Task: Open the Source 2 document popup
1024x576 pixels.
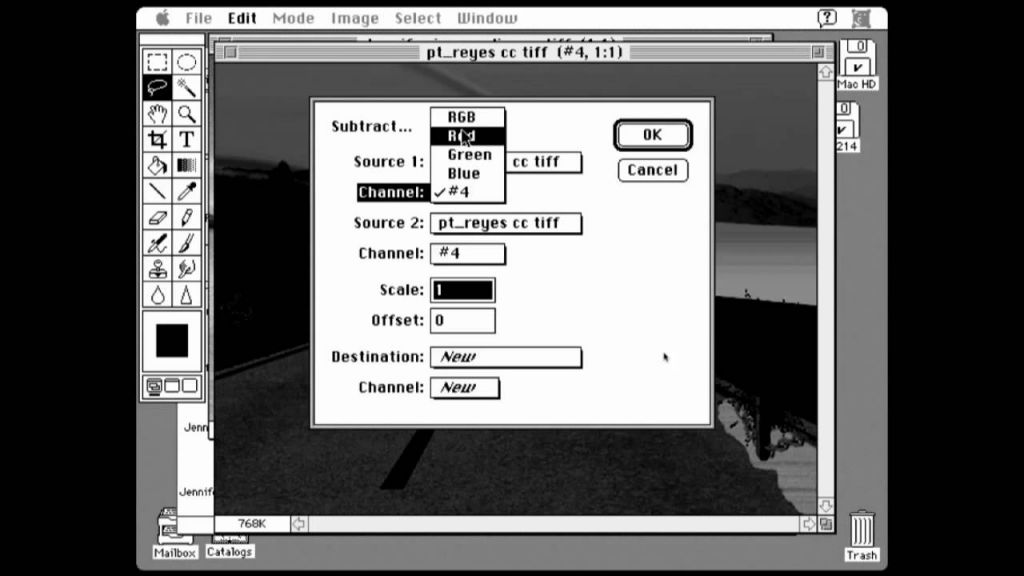Action: tap(505, 223)
